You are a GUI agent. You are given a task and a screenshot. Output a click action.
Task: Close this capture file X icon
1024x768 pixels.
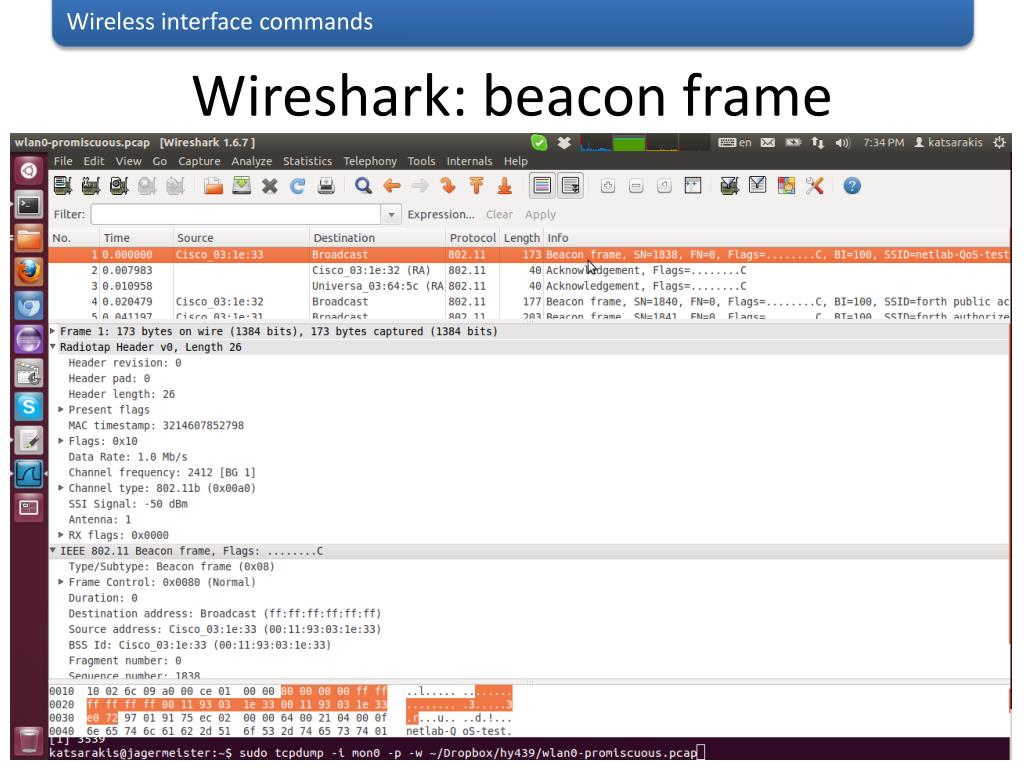(x=270, y=186)
